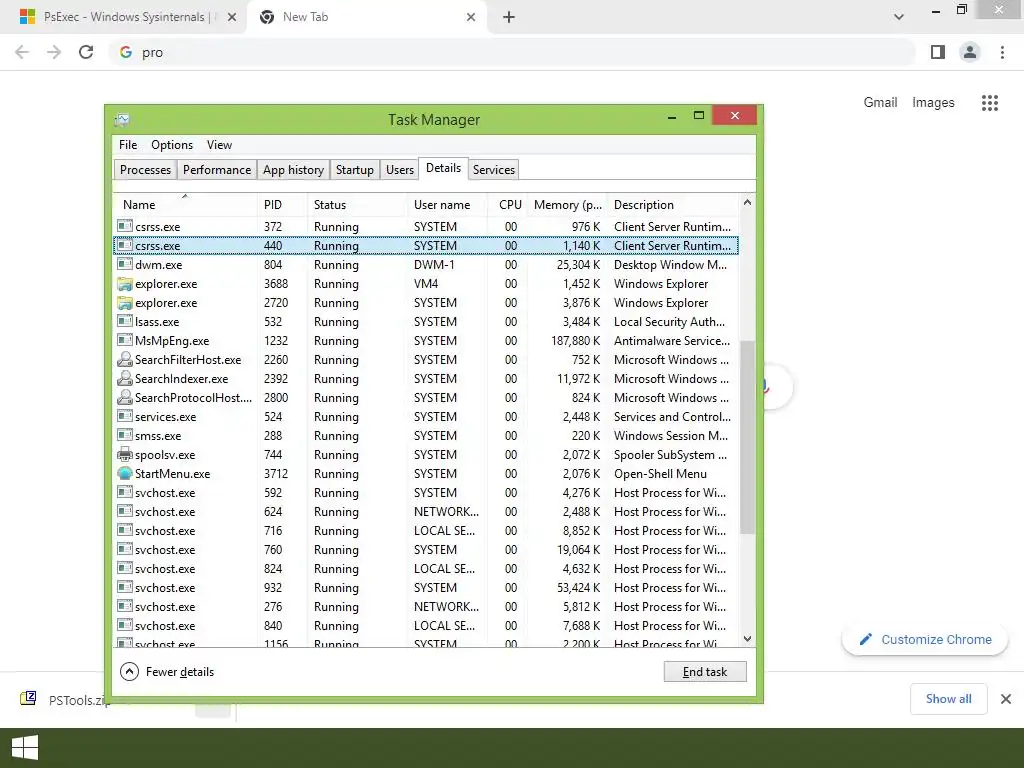Click the MsMpEng.exe process icon

pos(125,340)
